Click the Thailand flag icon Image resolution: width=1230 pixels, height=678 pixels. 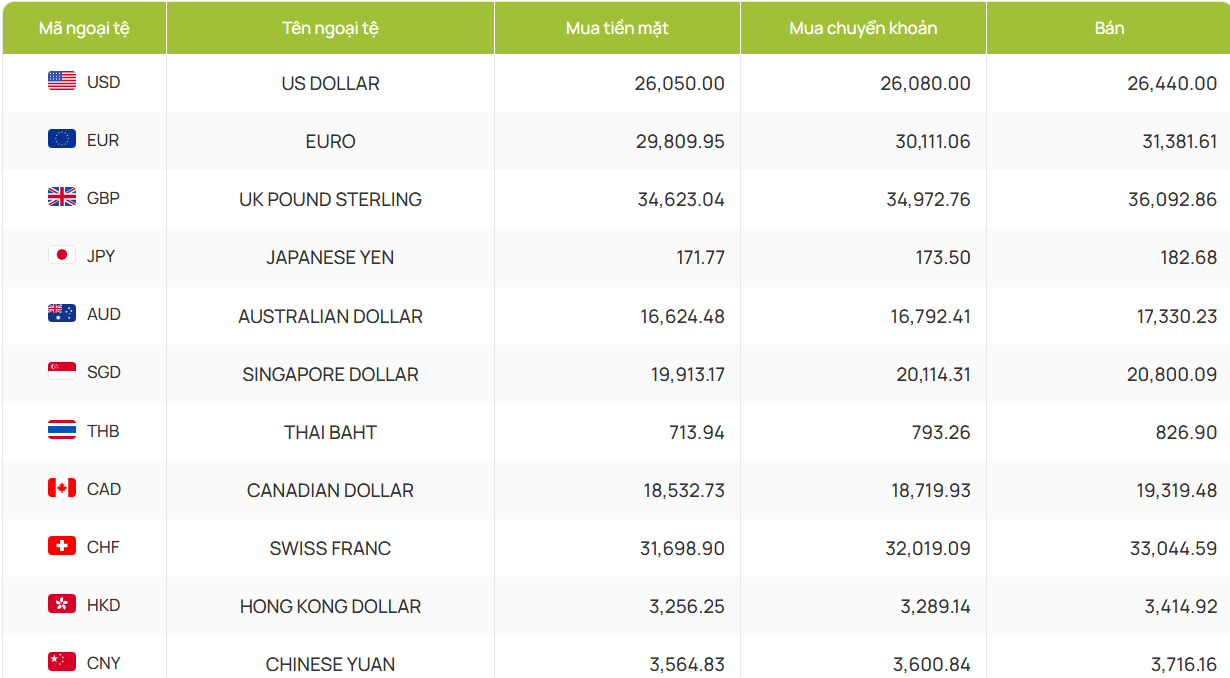point(62,430)
